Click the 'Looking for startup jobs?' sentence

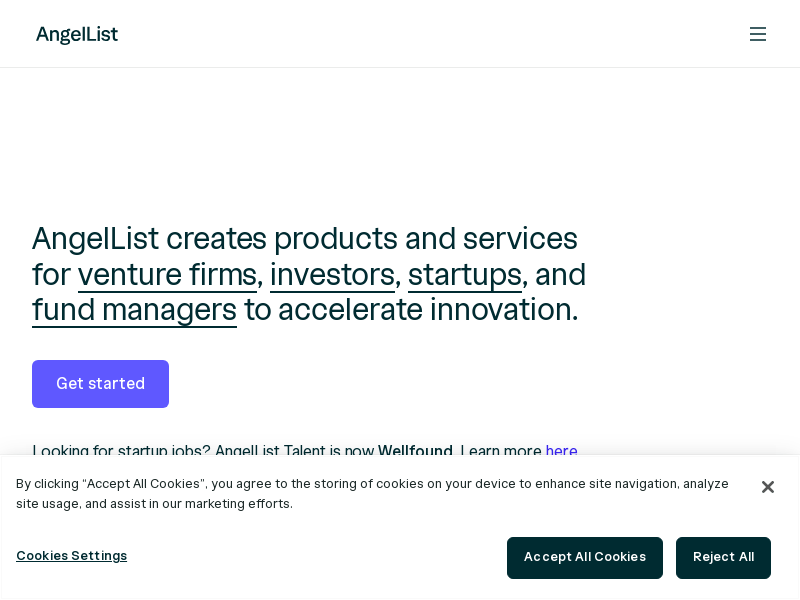tap(121, 450)
